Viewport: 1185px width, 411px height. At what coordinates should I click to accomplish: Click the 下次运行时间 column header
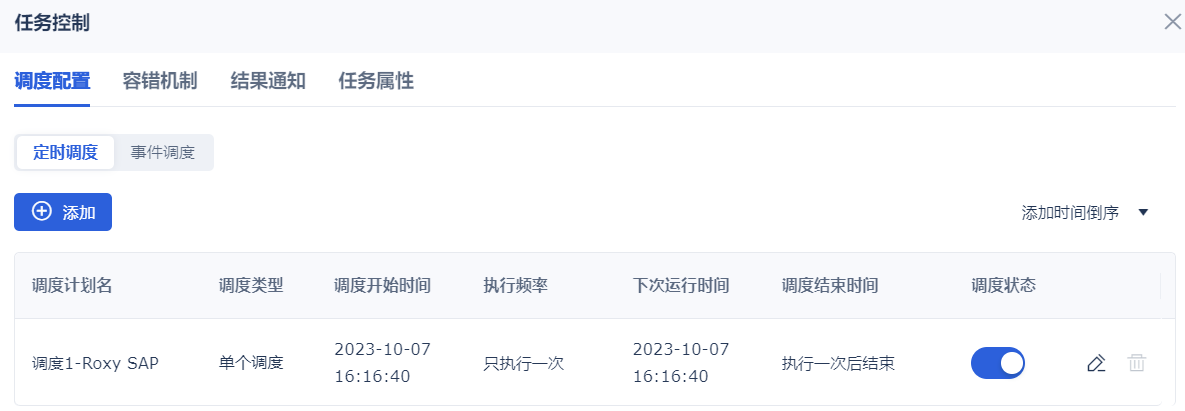tap(681, 286)
